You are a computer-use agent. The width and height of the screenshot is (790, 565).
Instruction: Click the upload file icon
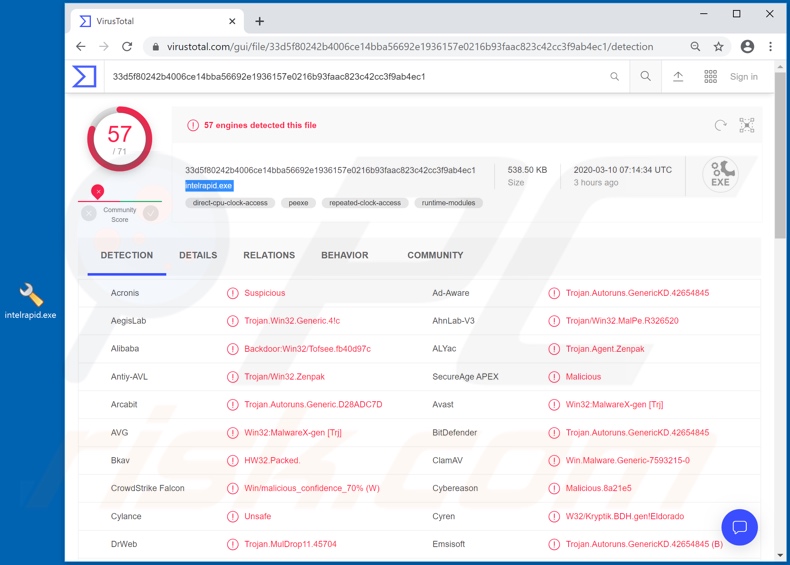click(x=678, y=77)
